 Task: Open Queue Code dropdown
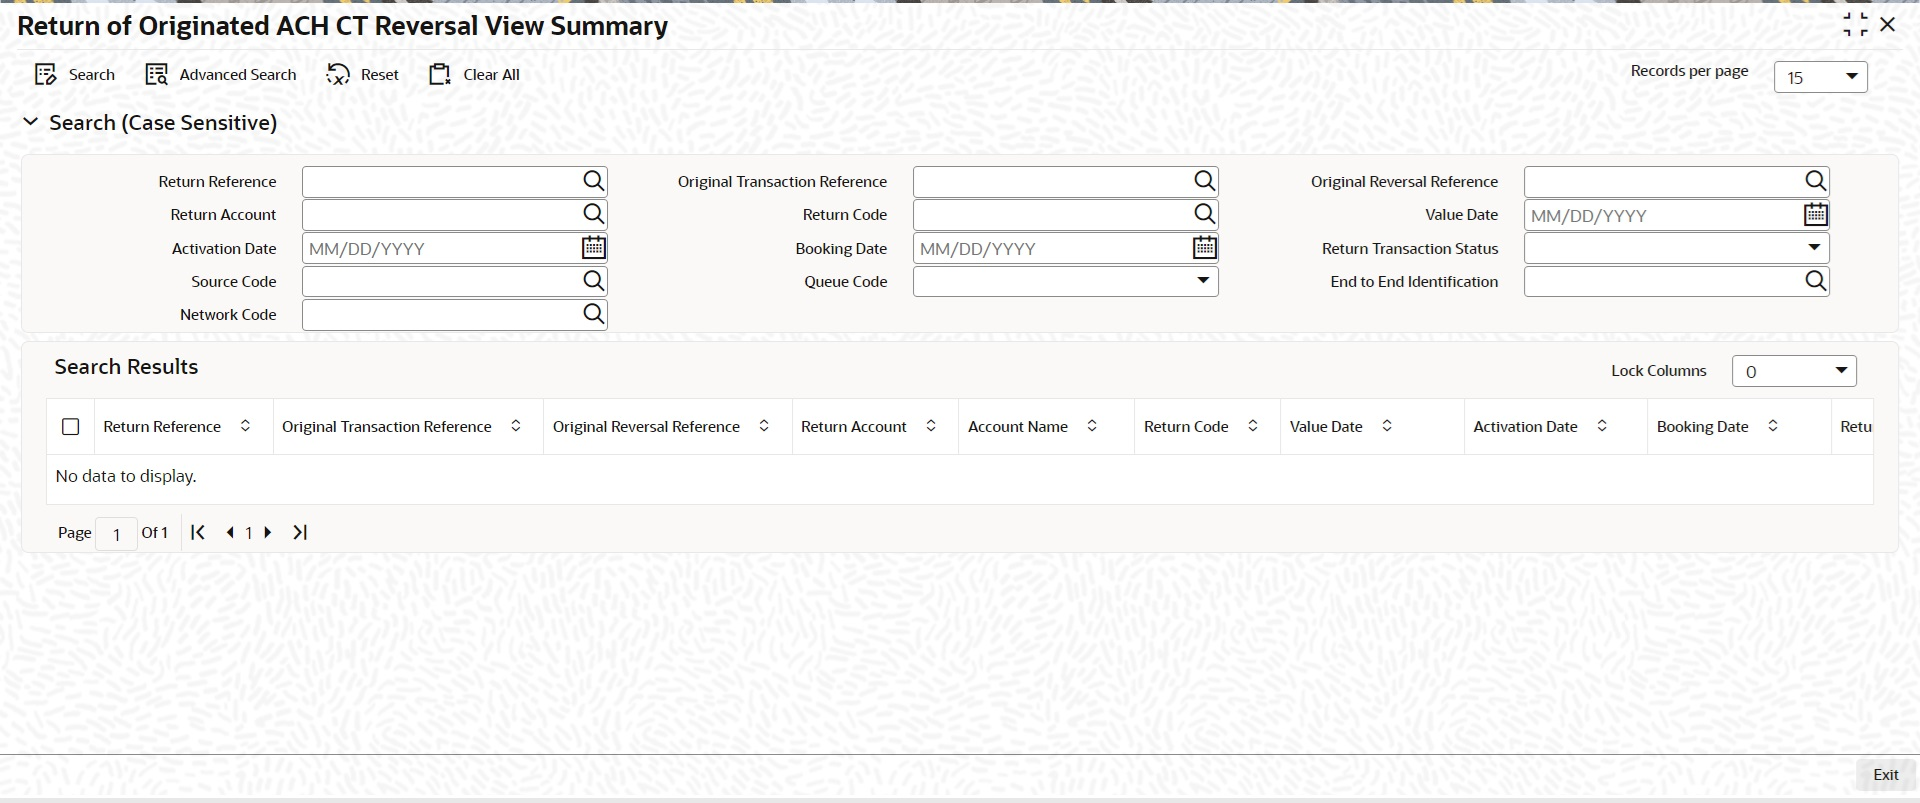tap(1065, 281)
